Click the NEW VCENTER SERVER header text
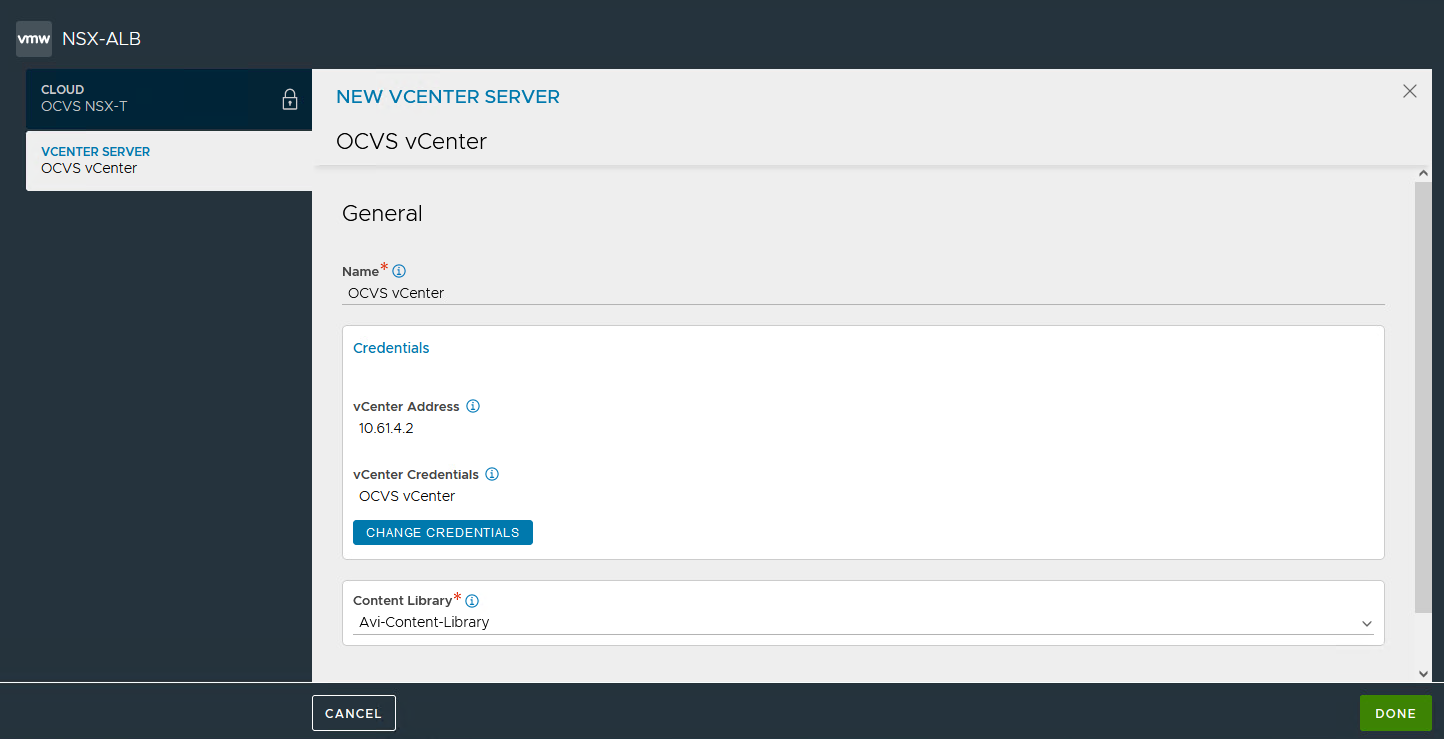The height and width of the screenshot is (739, 1444). (x=448, y=97)
